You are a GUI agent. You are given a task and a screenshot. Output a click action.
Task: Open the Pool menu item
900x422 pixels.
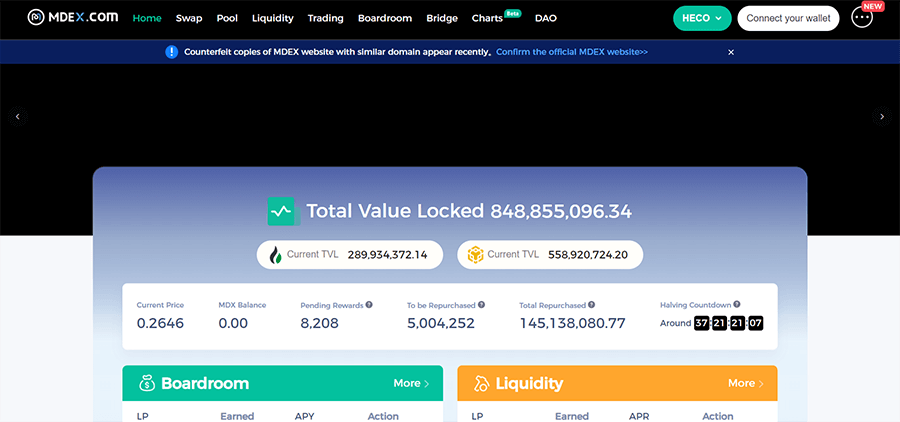227,18
